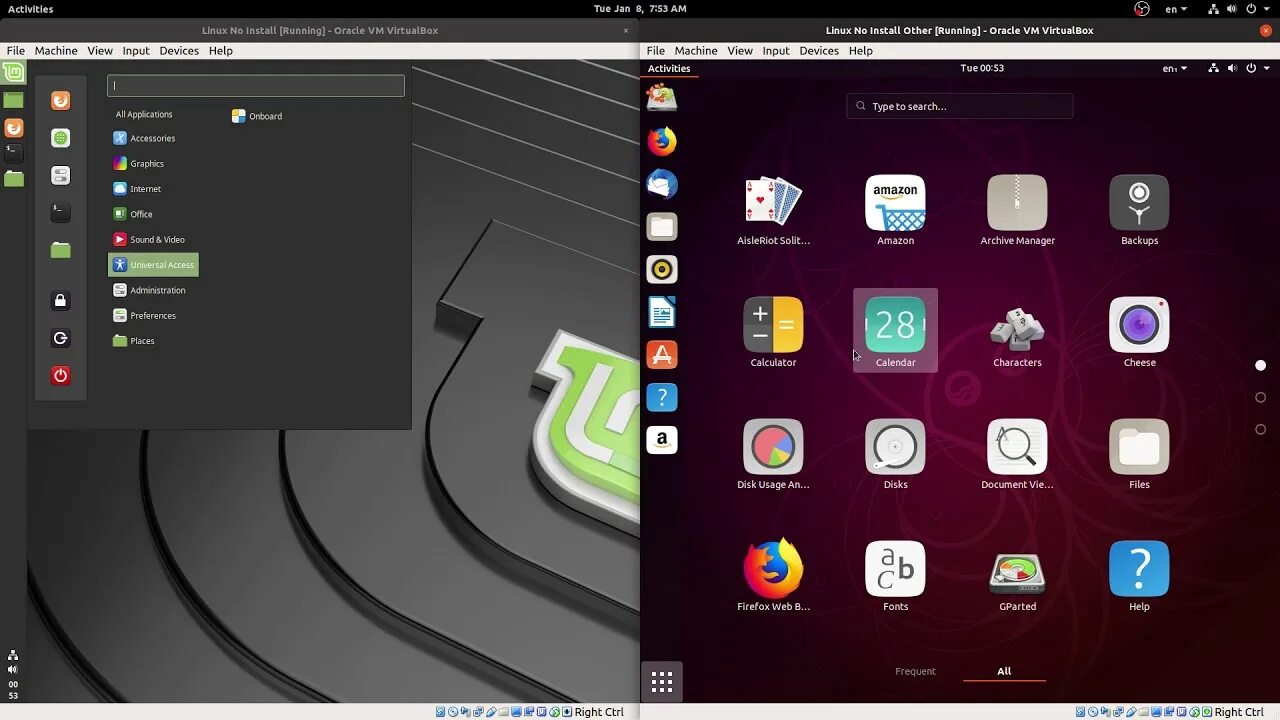The height and width of the screenshot is (720, 1280).
Task: Open Firefox from Mint menu favorites
Action: 61,101
